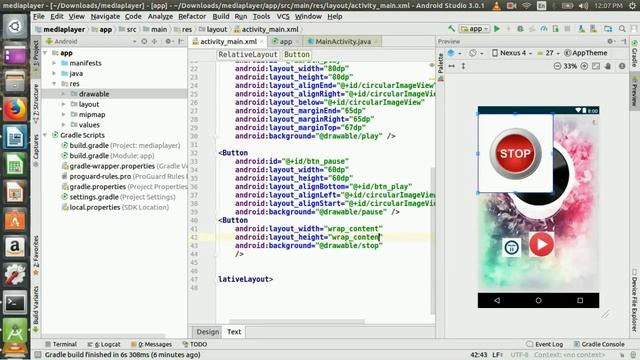Open the Firefox launcher icon
640x360 pixels.
pyautogui.click(x=15, y=109)
